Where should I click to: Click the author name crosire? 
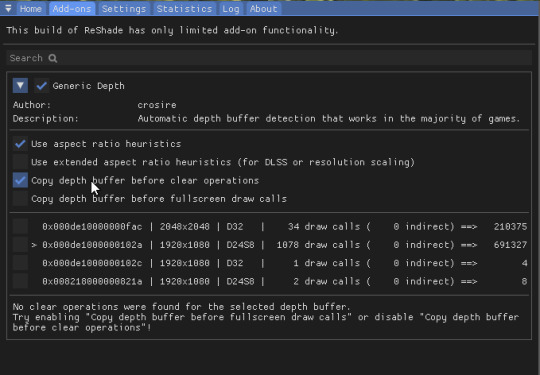coord(157,105)
